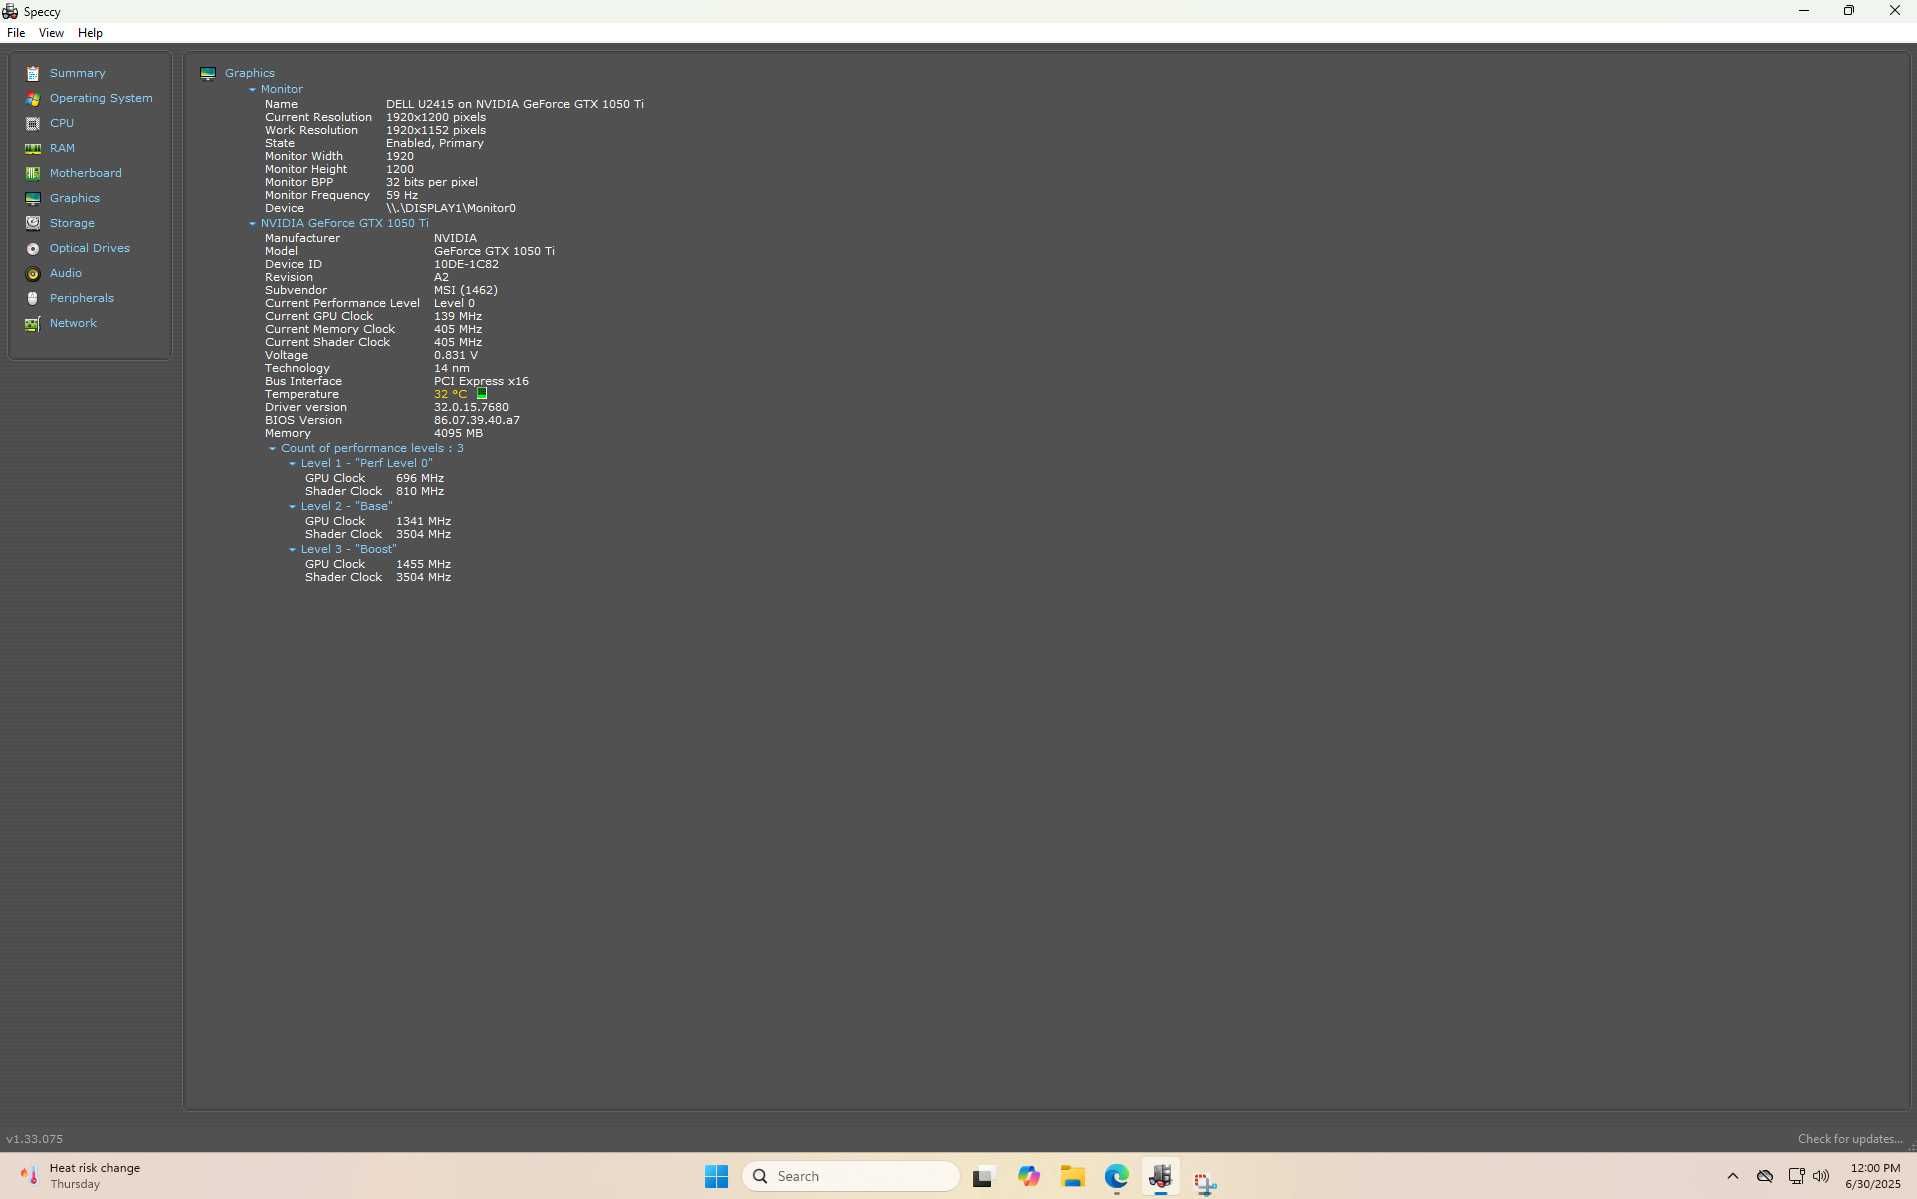Click the taskbar Search box

(850, 1176)
